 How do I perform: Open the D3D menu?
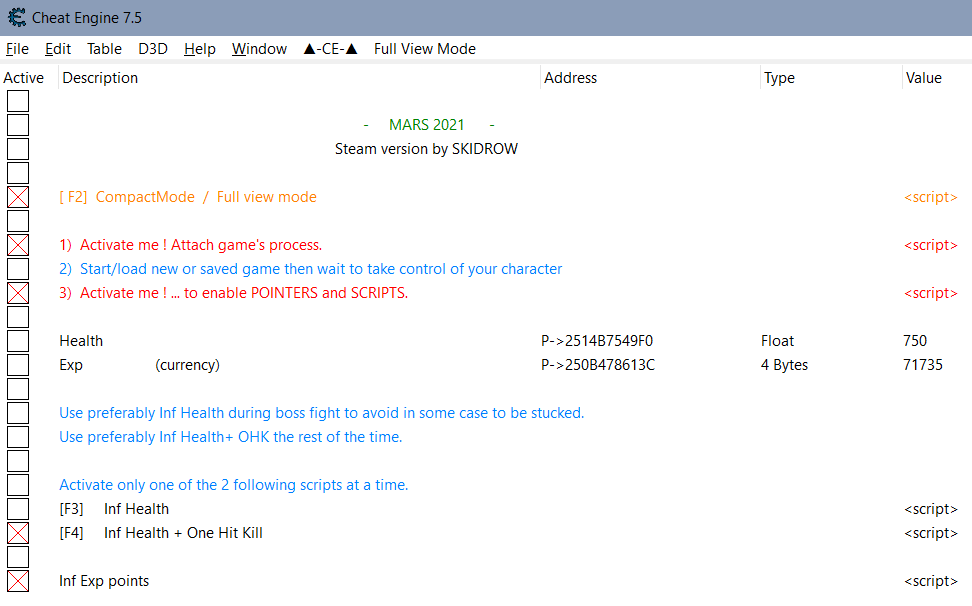[152, 49]
